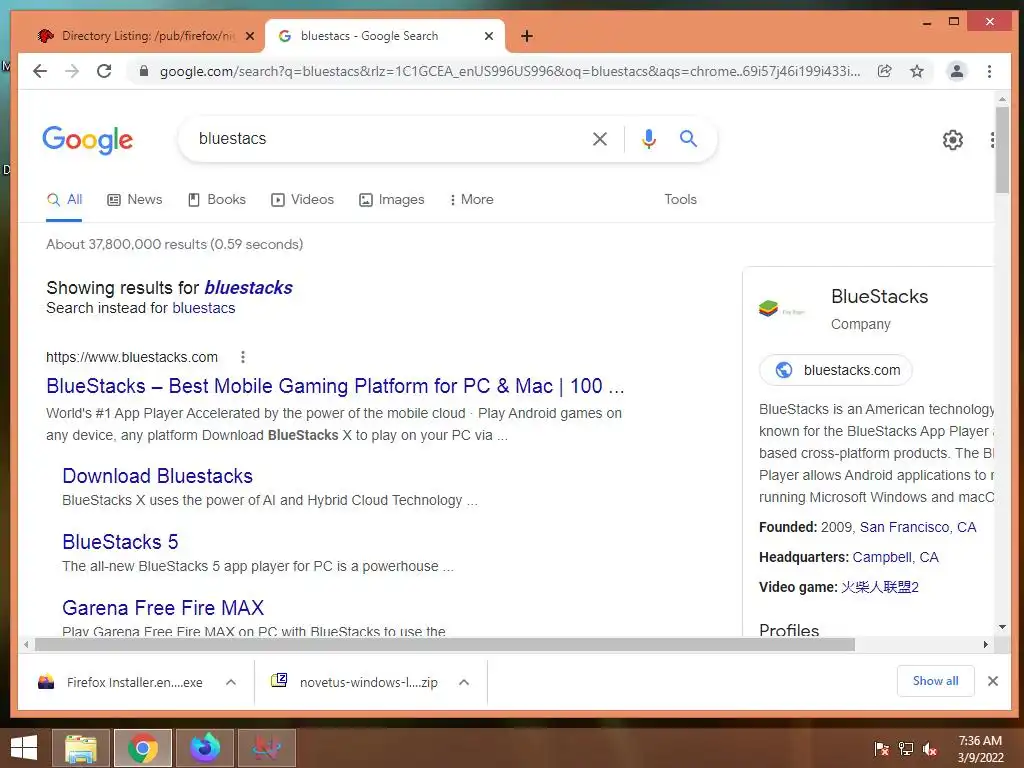1024x768 pixels.
Task: Open File Explorer from taskbar
Action: [x=80, y=748]
